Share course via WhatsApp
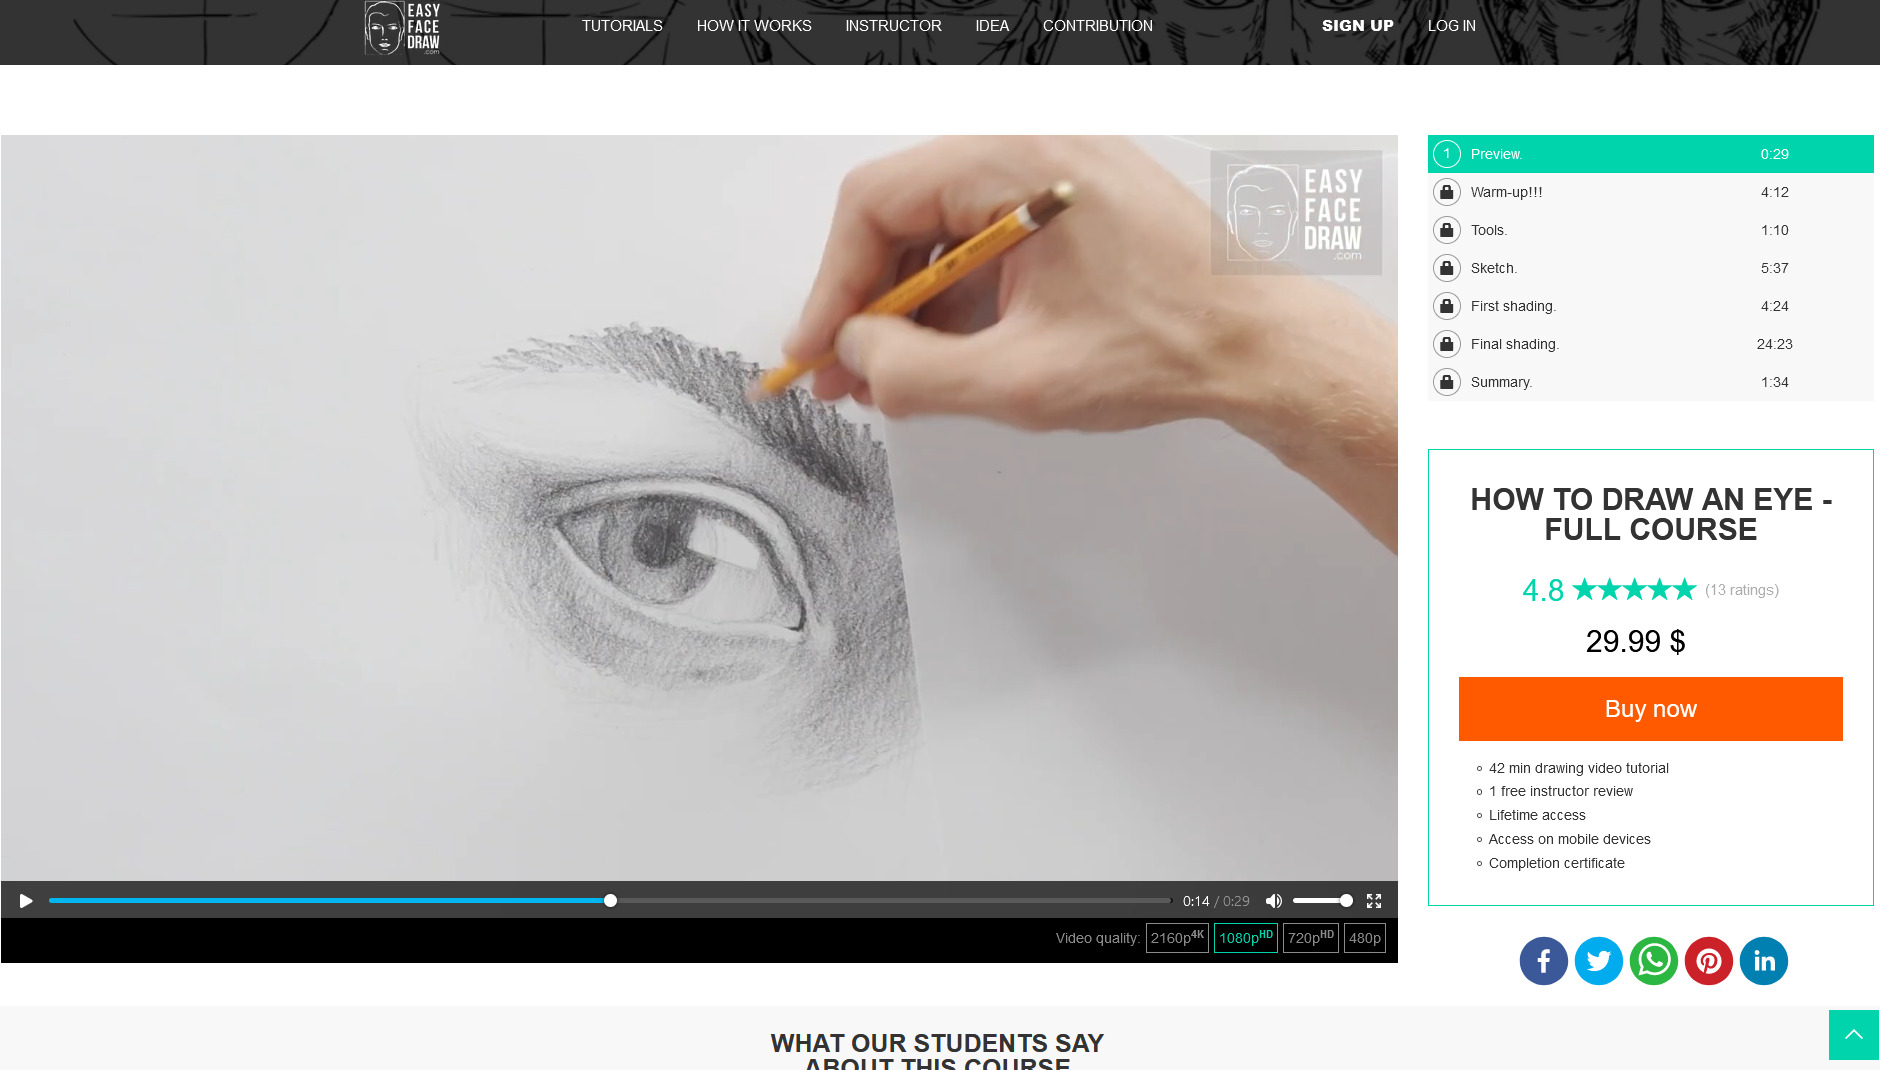This screenshot has width=1880, height=1070. tap(1653, 961)
